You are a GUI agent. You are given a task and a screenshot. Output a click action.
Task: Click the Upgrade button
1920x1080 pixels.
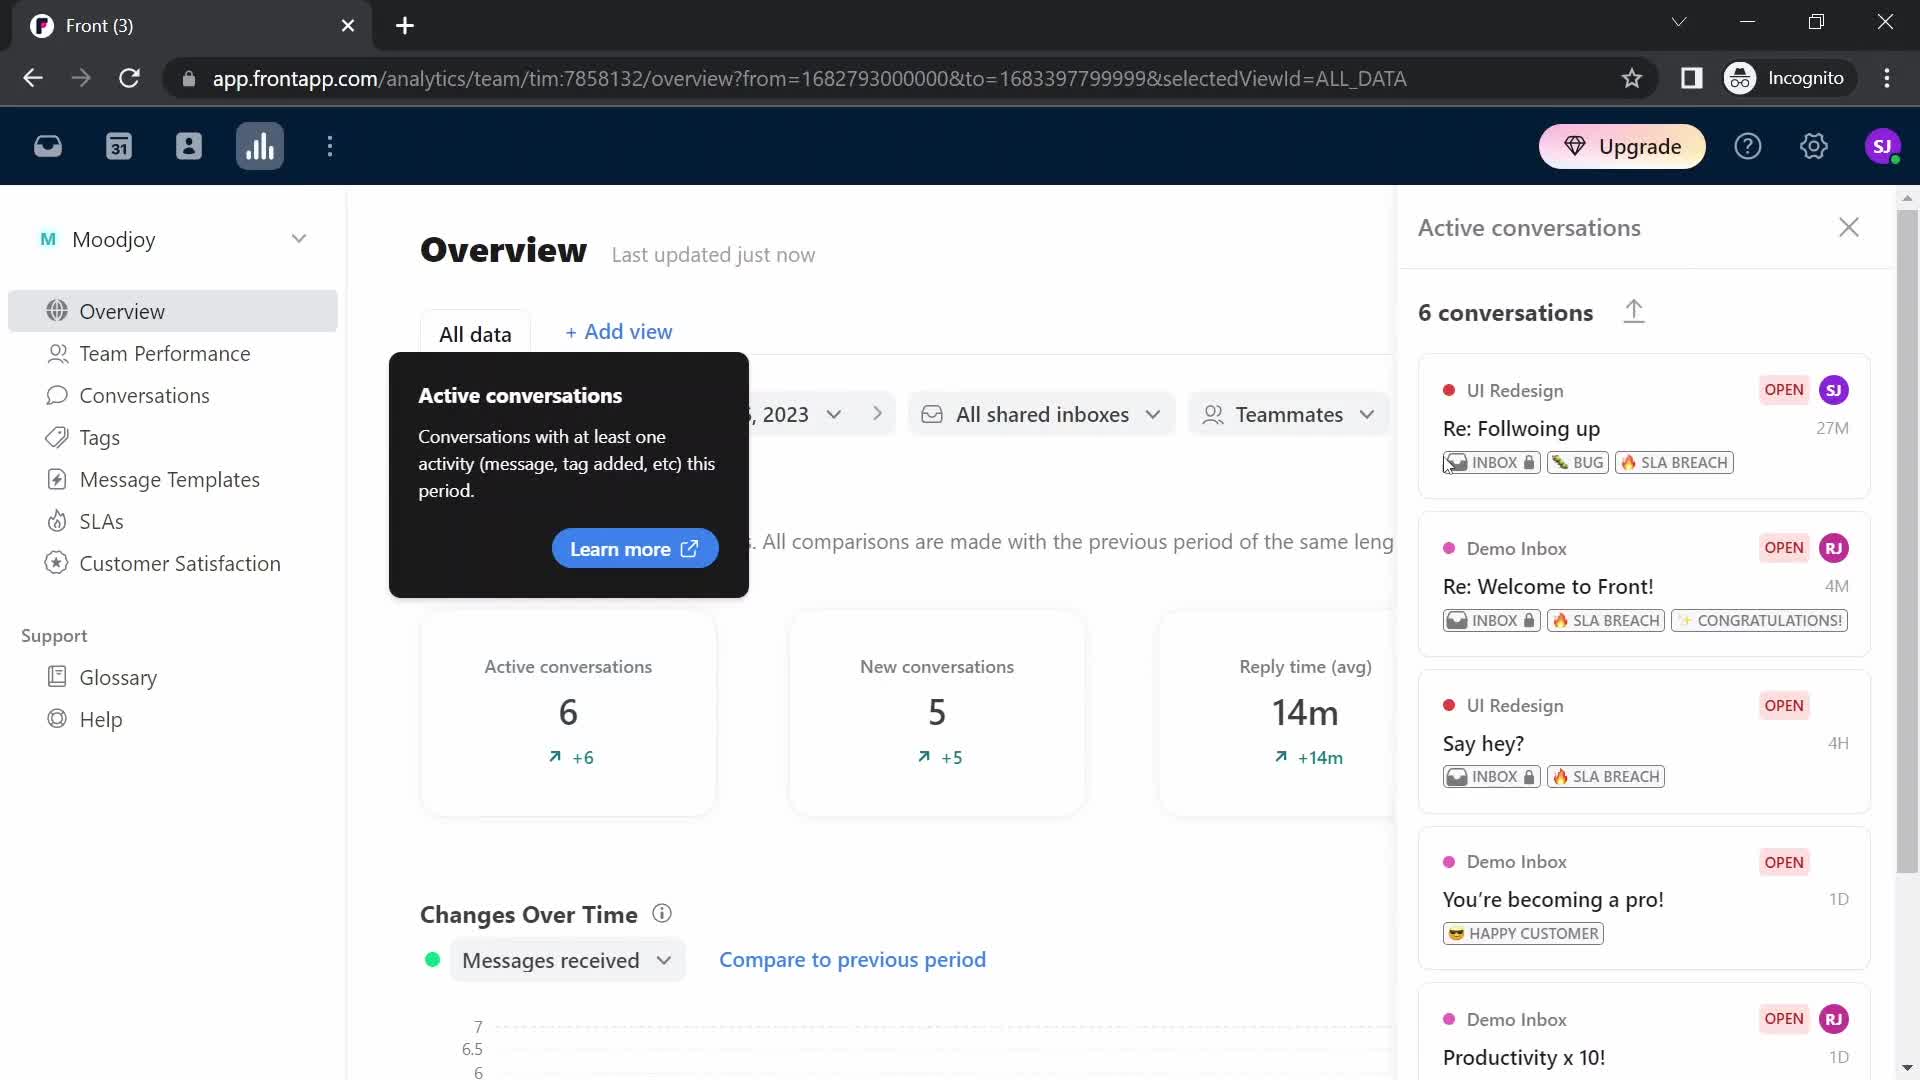1621,147
